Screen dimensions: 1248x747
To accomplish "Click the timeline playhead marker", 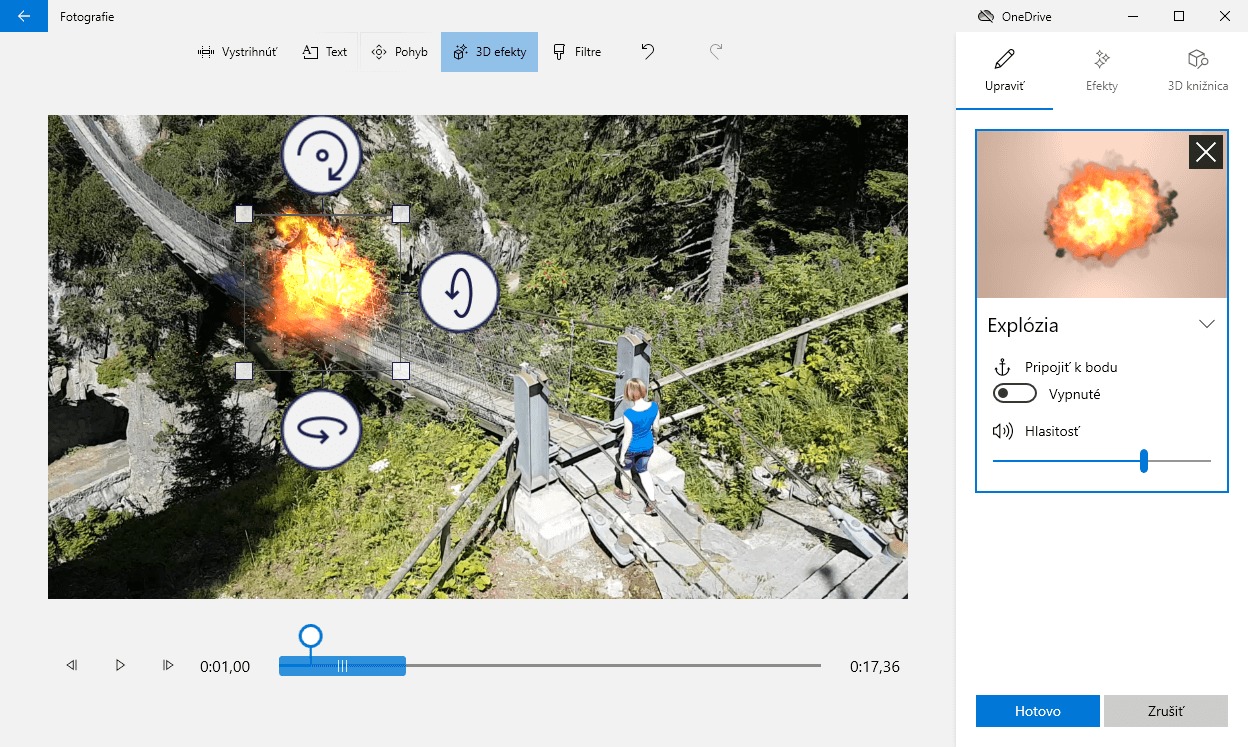I will (x=311, y=636).
